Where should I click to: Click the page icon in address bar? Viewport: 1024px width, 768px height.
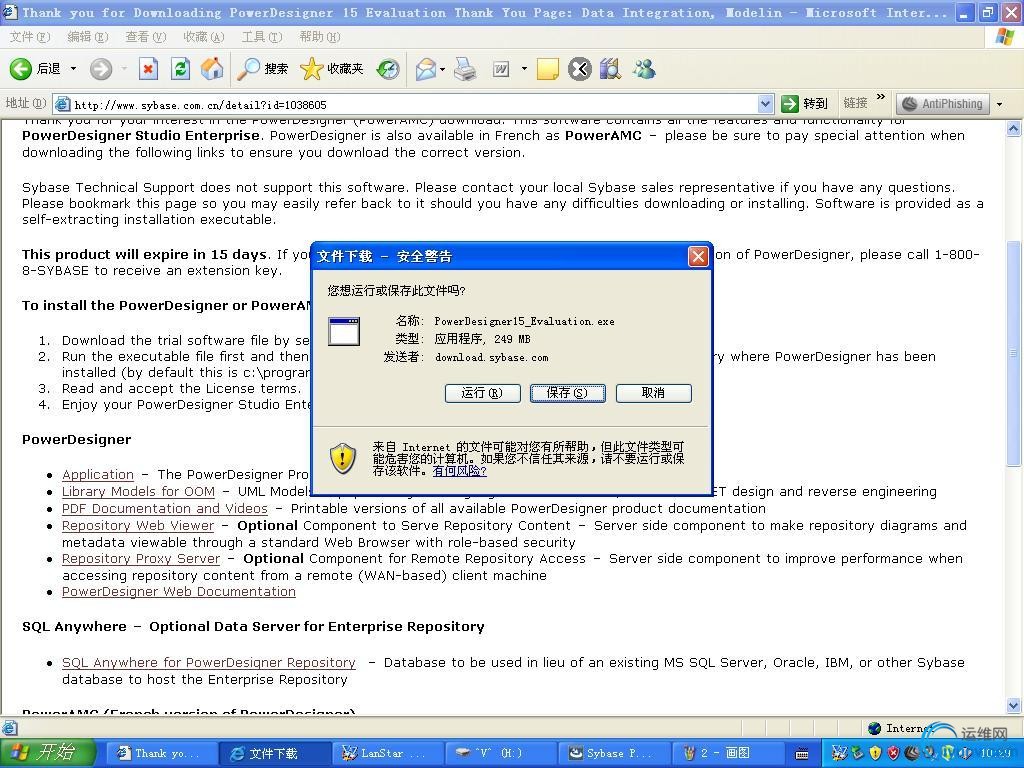pyautogui.click(x=63, y=104)
